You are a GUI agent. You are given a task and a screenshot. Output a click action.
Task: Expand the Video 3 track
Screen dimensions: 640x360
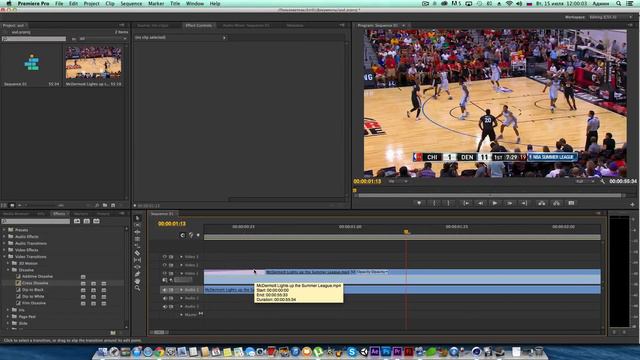(182, 257)
